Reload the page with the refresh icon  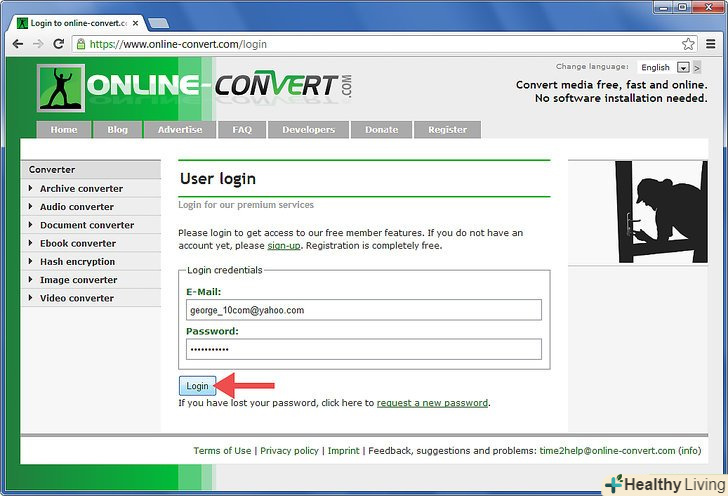click(x=58, y=44)
